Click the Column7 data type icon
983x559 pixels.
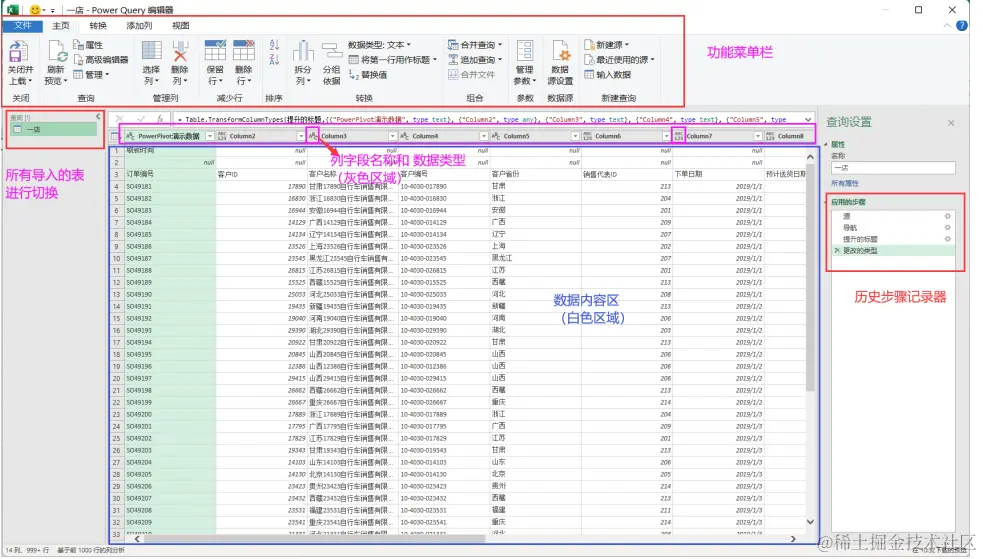(x=678, y=136)
